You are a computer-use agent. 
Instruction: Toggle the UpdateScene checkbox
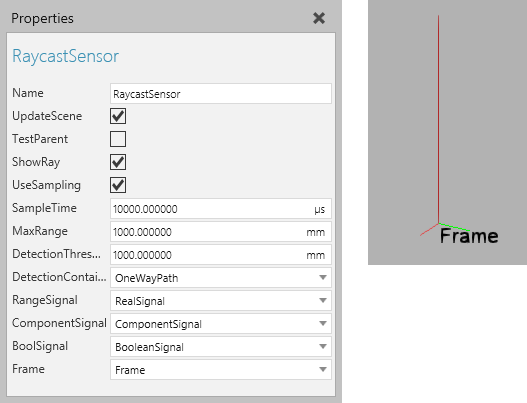[118, 116]
